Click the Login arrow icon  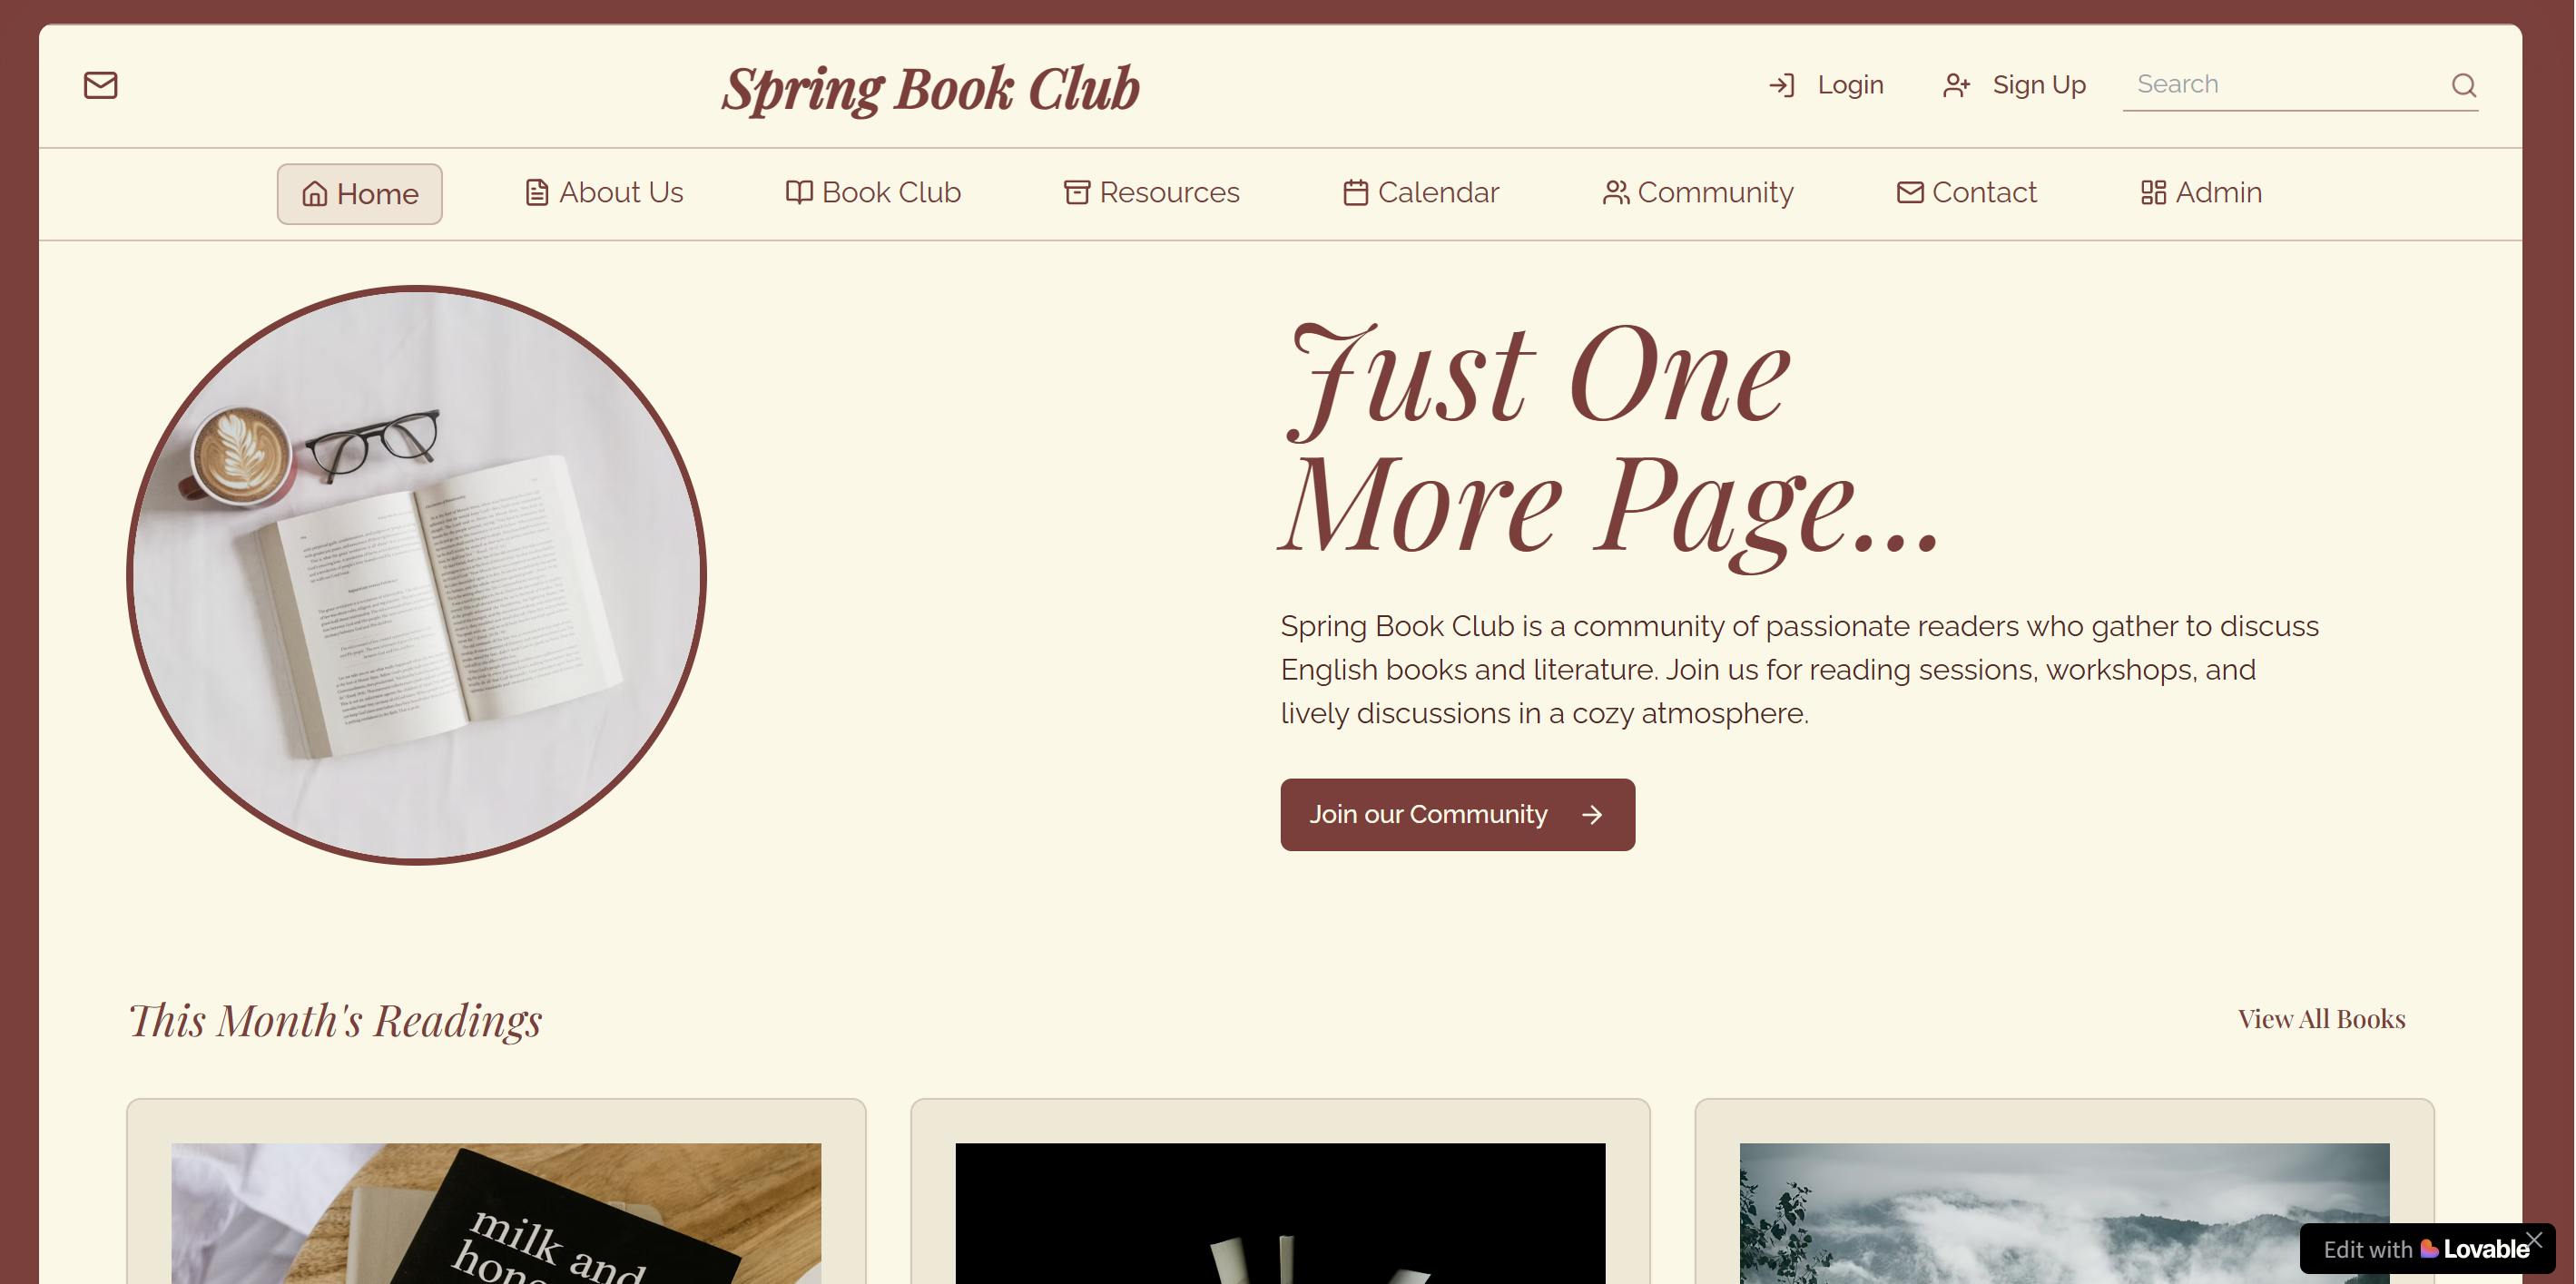click(x=1781, y=85)
